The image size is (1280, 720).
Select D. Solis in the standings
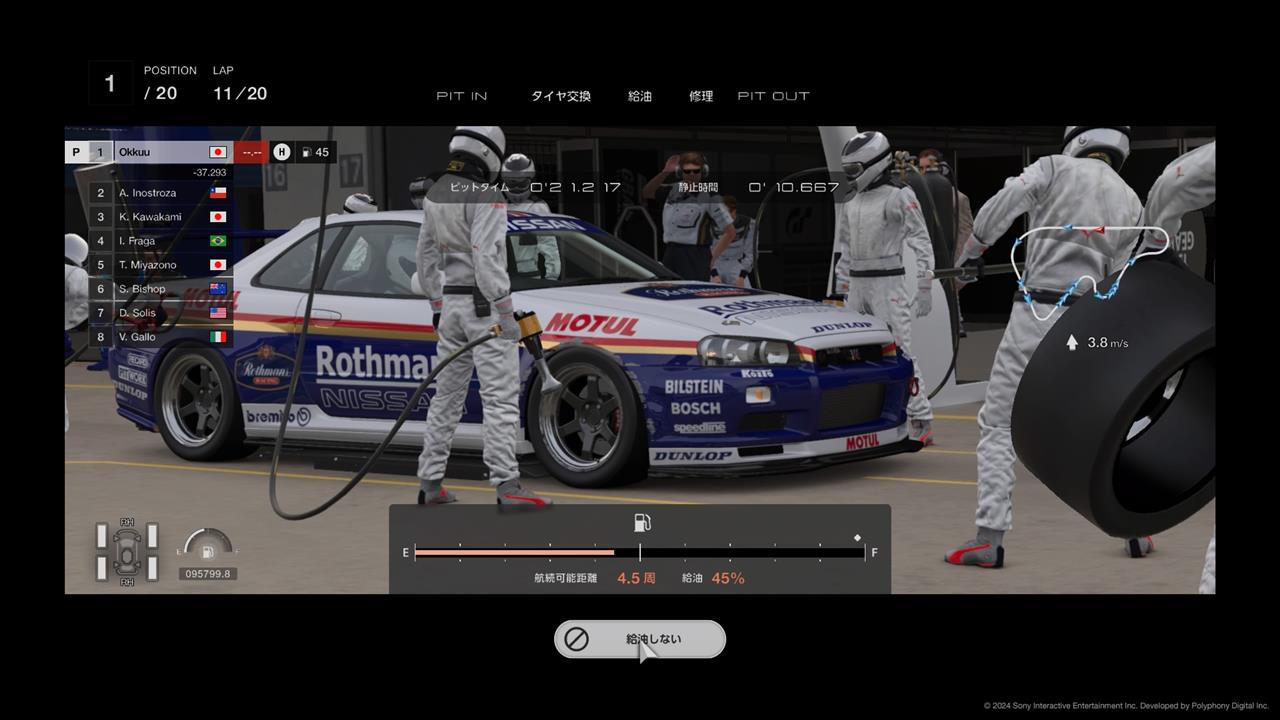[x=137, y=313]
